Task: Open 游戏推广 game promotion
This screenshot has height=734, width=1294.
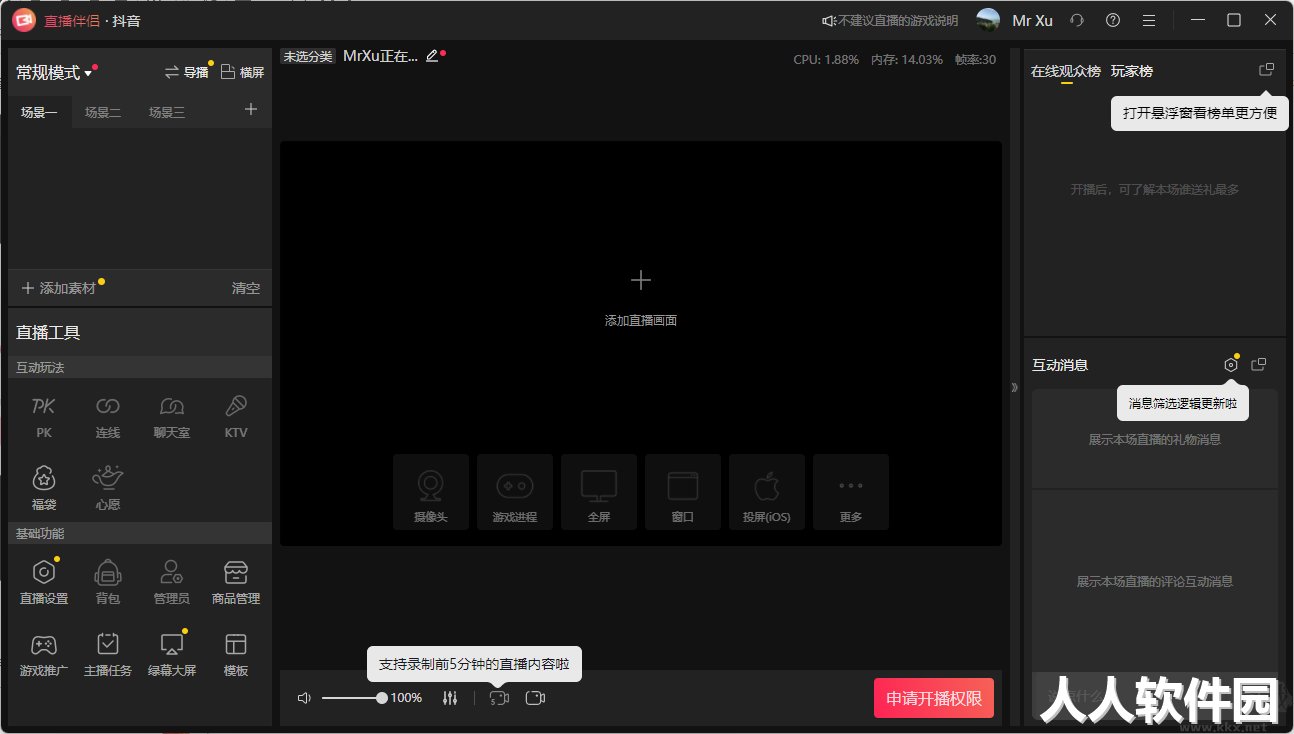Action: point(44,654)
